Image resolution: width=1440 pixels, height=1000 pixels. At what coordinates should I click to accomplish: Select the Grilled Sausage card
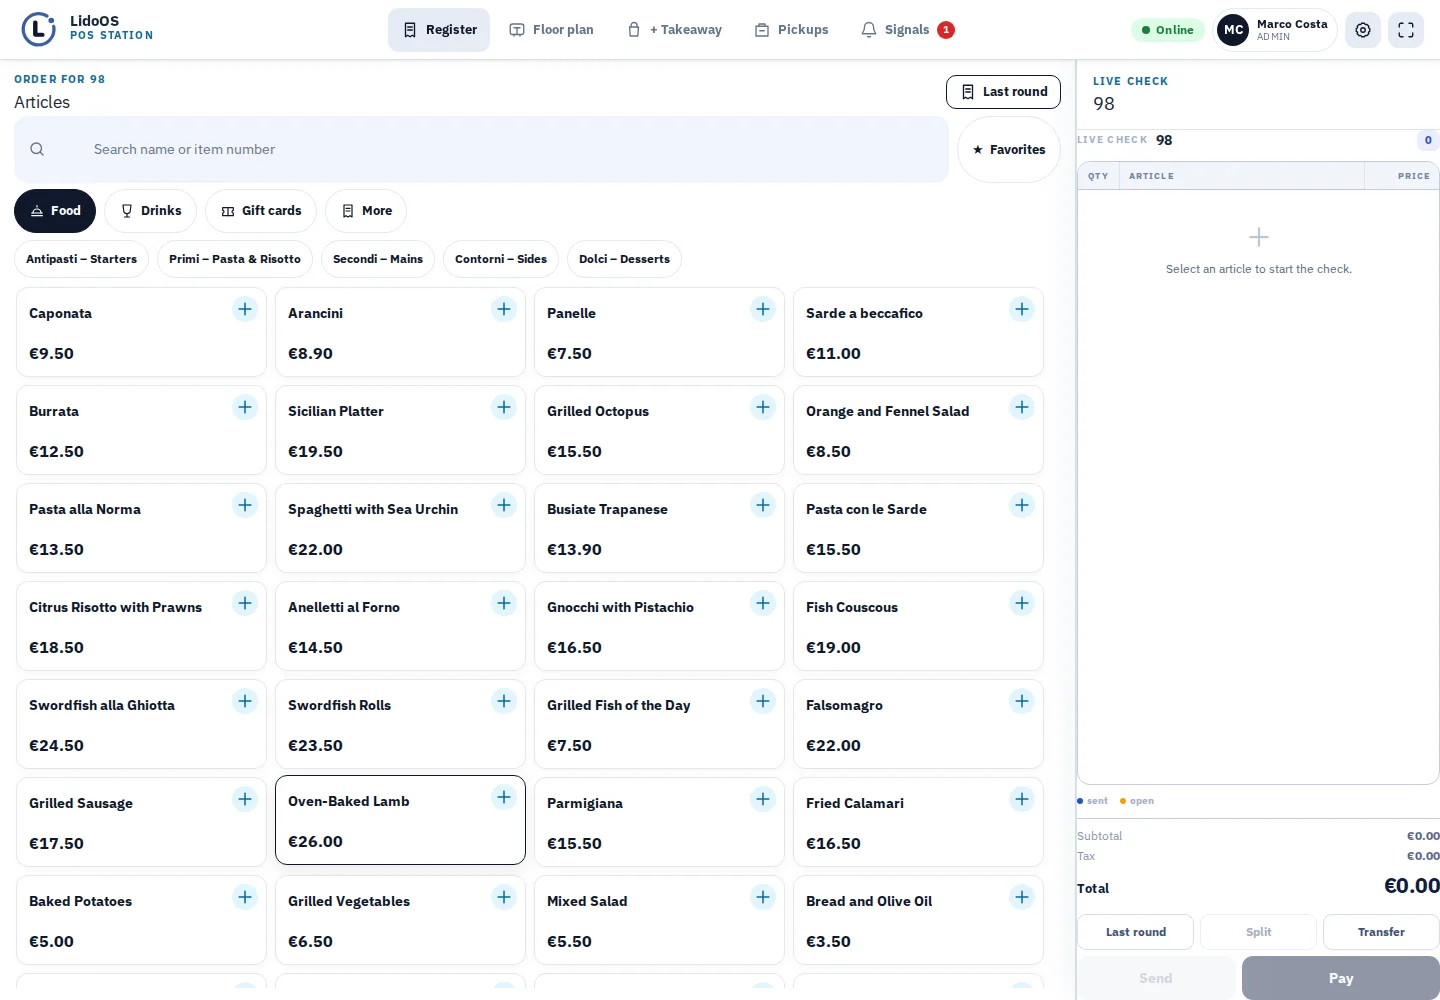[141, 822]
